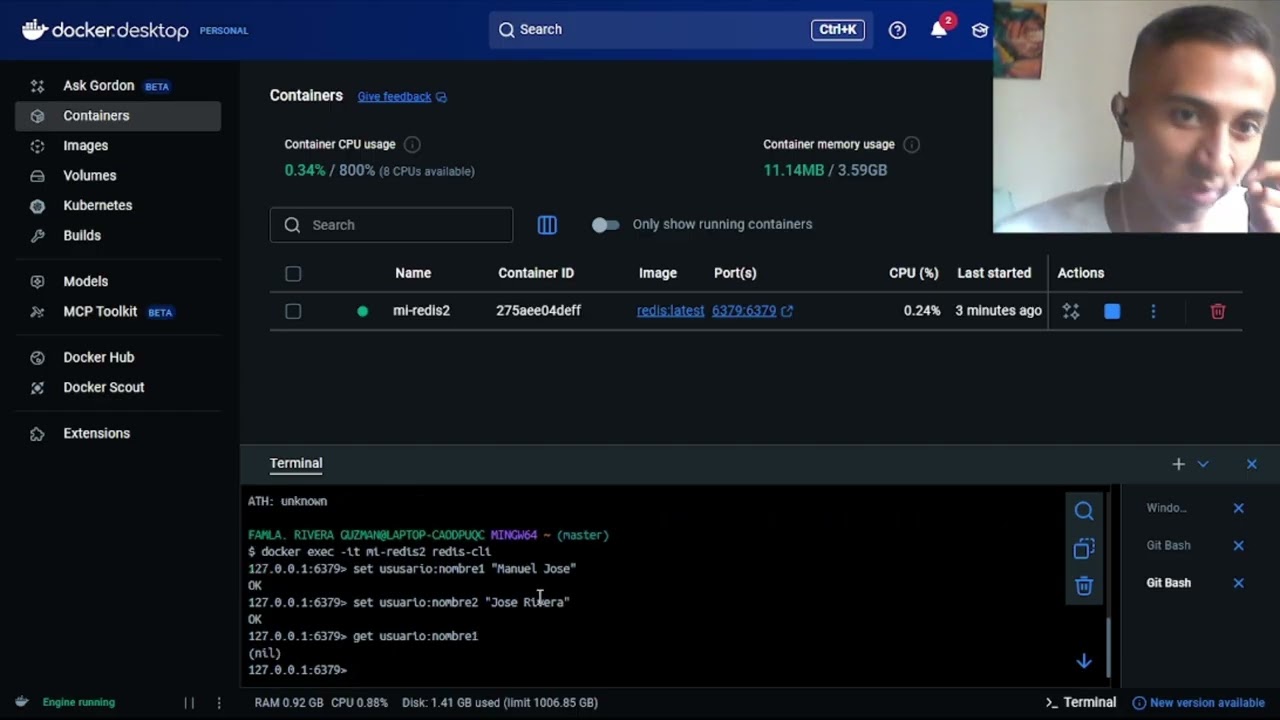Viewport: 1280px width, 720px height.
Task: Open Models in sidebar
Action: 118,282
